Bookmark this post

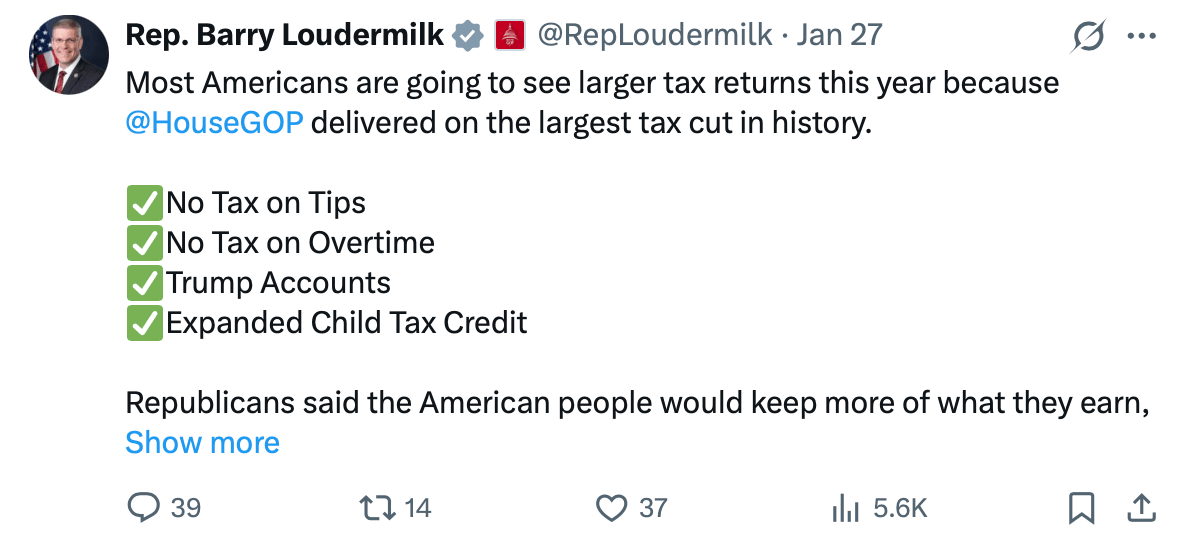tap(1081, 508)
